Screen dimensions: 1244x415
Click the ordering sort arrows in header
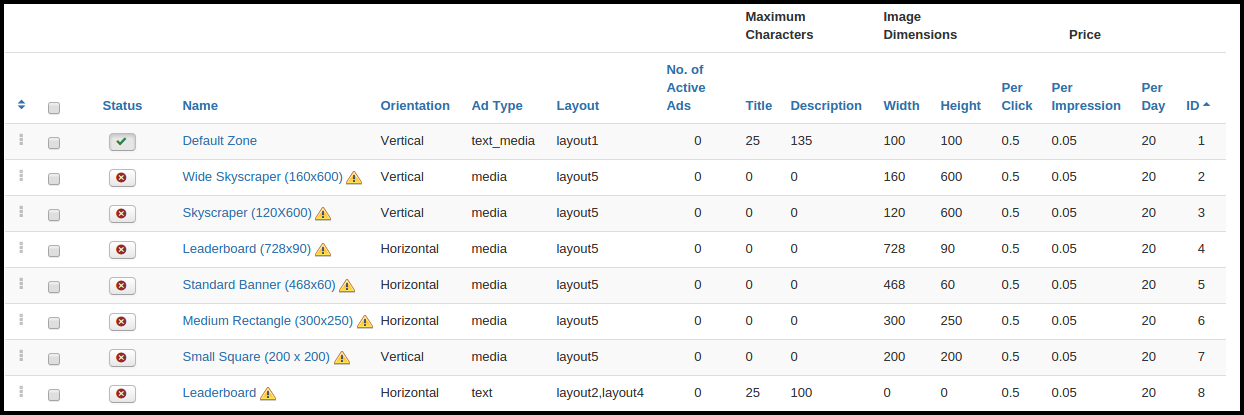point(21,105)
